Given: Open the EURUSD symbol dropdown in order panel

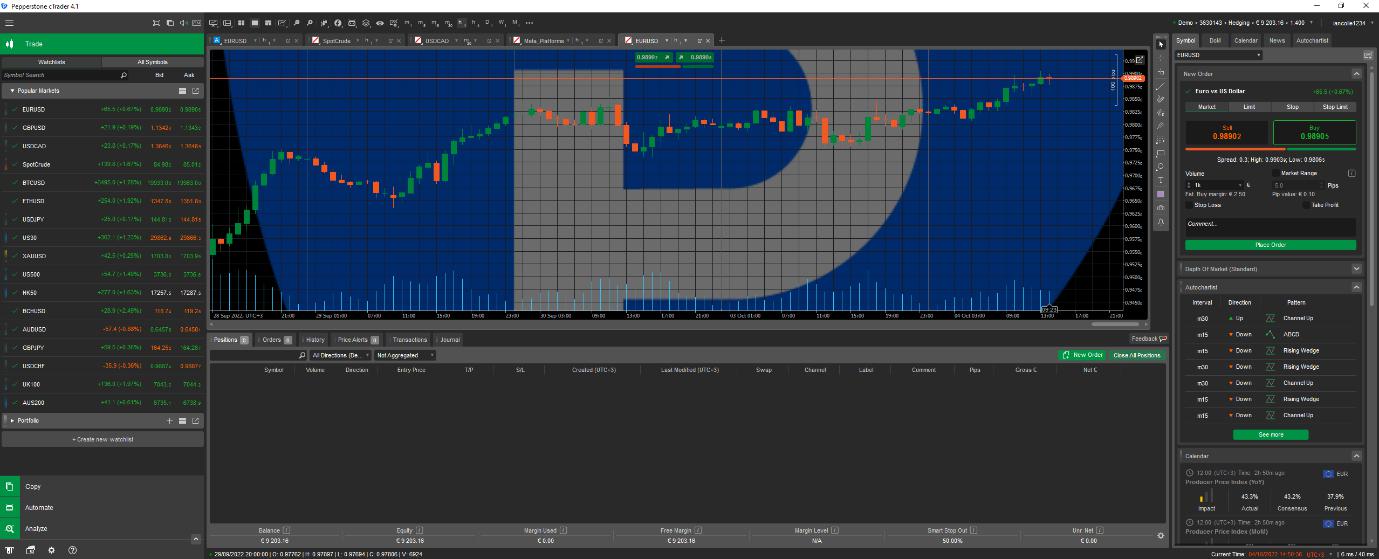Looking at the screenshot, I should pyautogui.click(x=1218, y=55).
